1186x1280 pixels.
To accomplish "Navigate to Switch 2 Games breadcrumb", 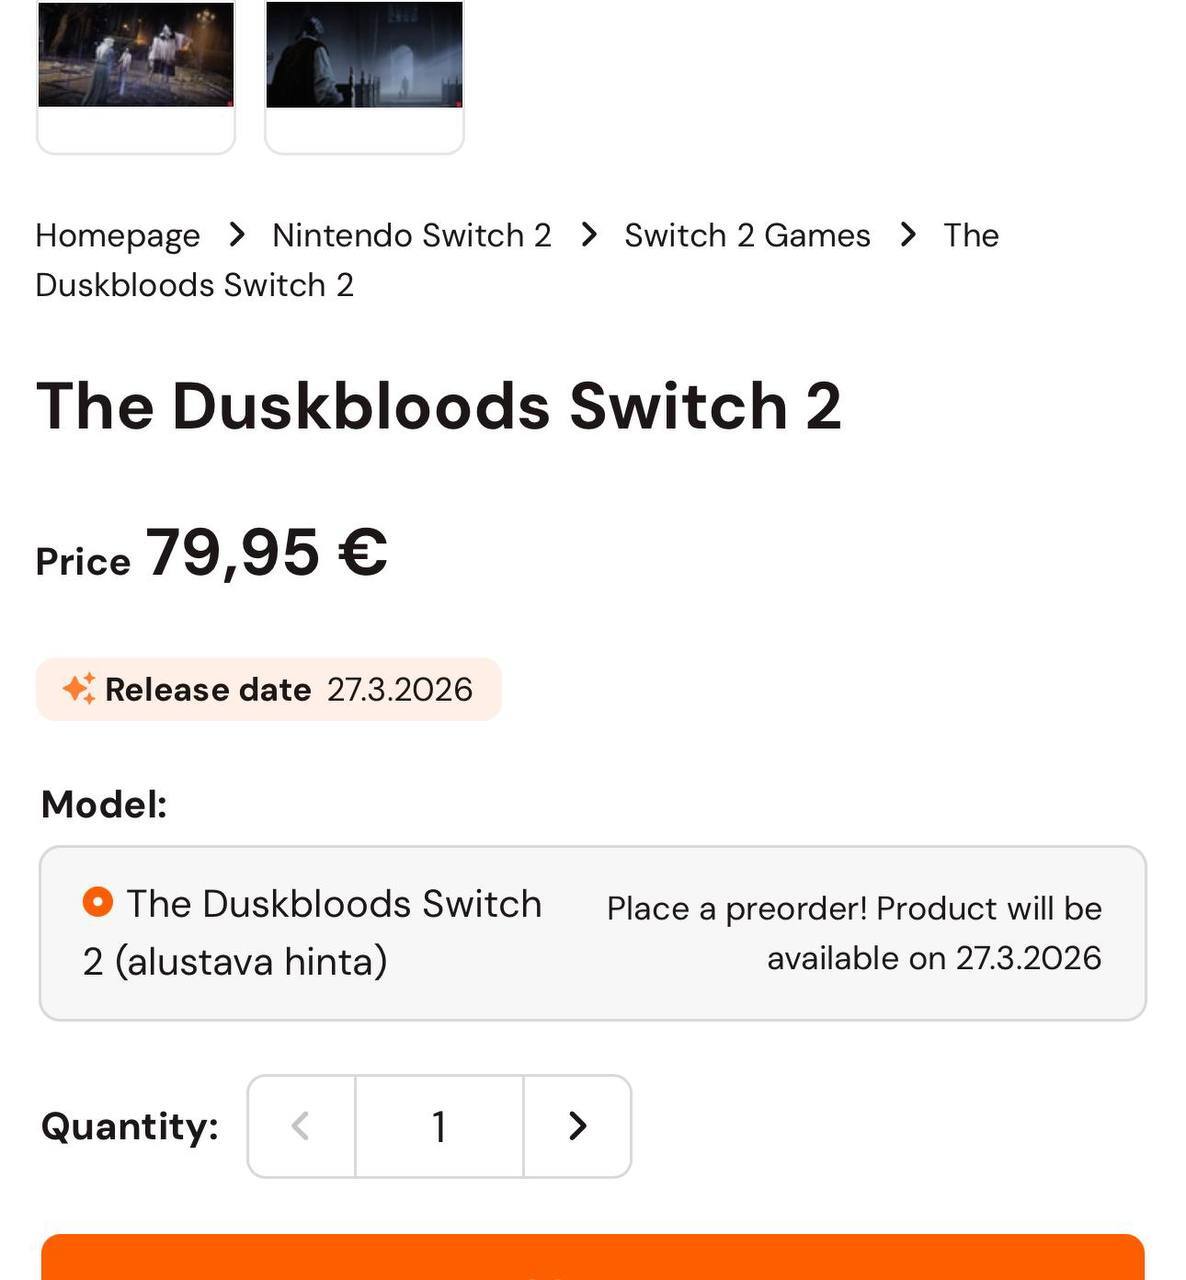I will click(747, 235).
